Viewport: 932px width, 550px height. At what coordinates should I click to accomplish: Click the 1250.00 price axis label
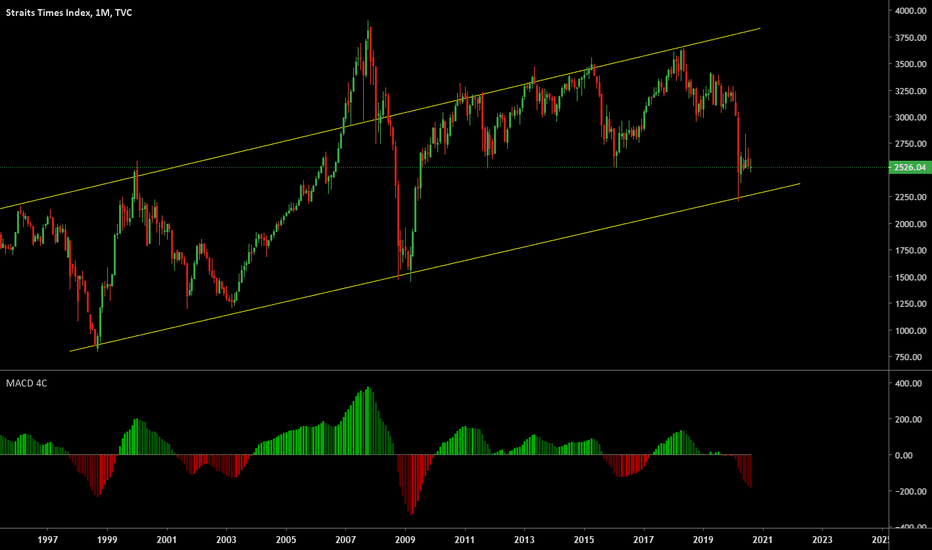pos(911,304)
